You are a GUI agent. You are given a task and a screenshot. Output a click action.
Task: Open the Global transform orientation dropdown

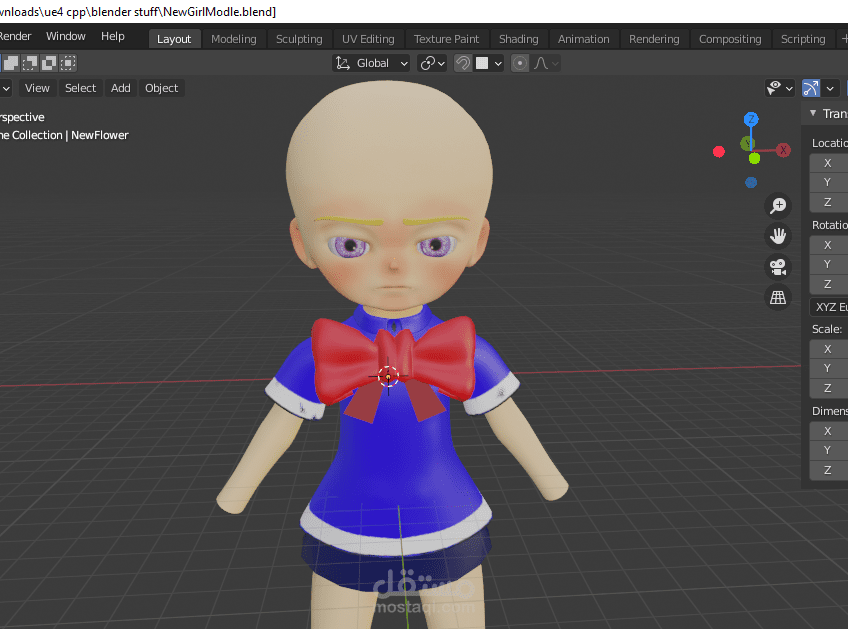tap(371, 62)
